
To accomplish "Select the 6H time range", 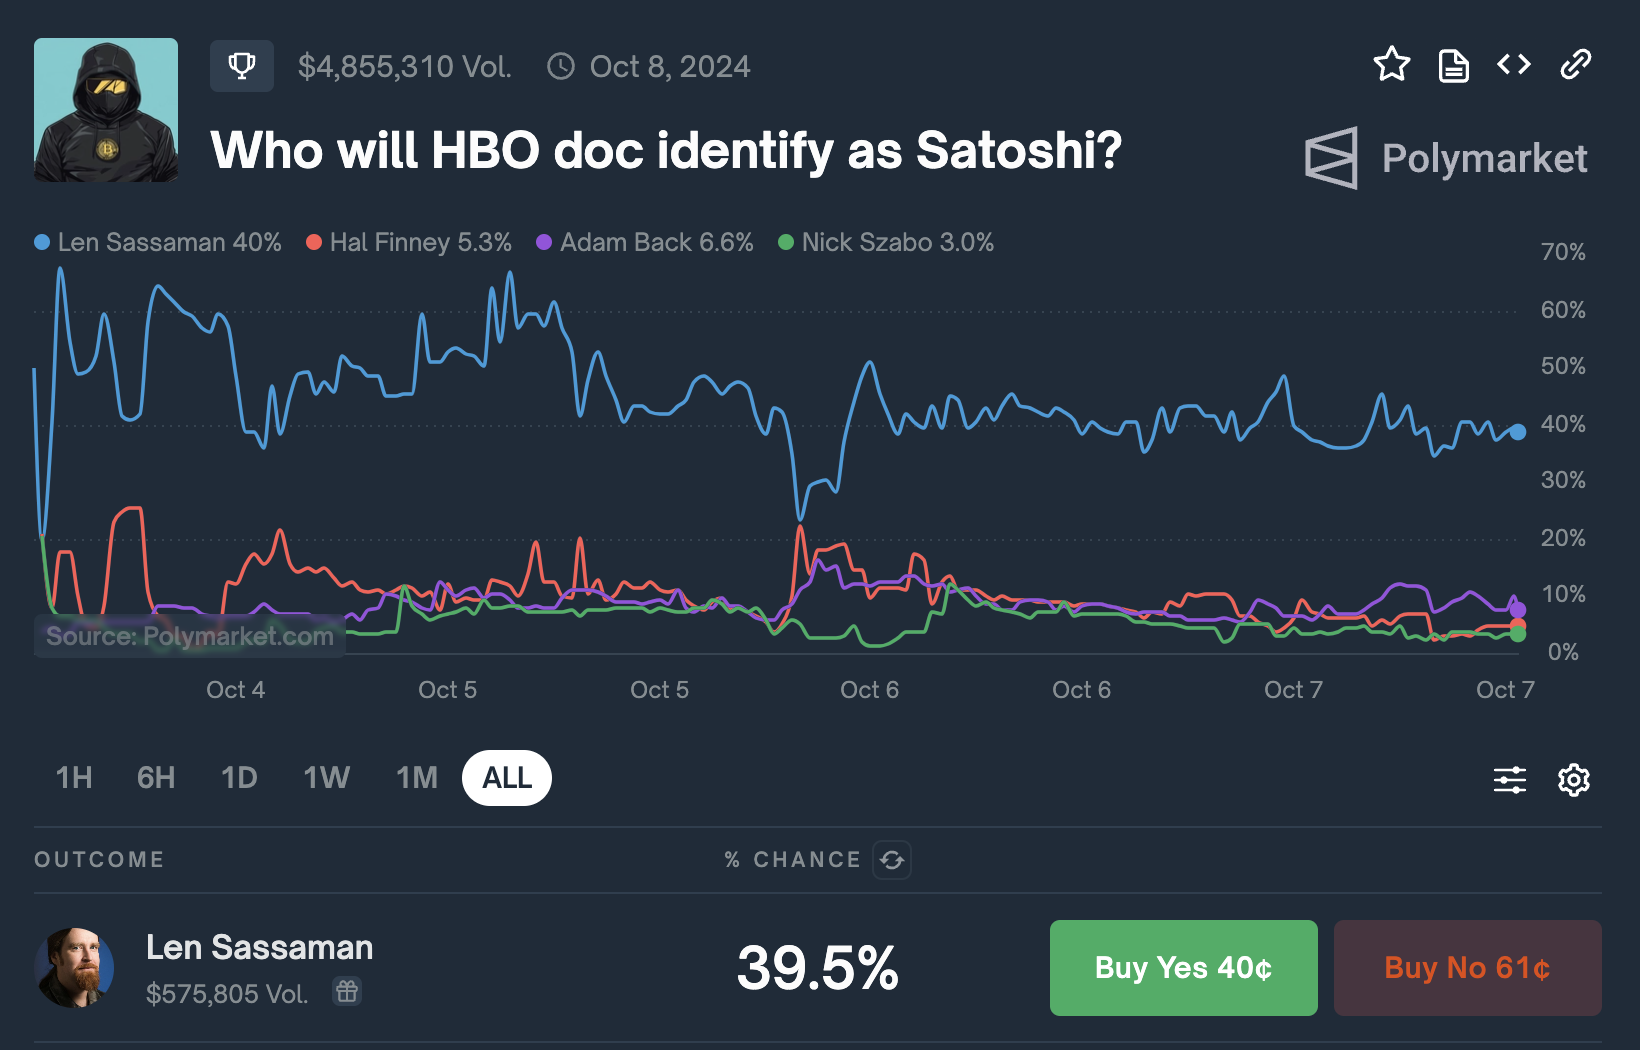I will tap(156, 778).
